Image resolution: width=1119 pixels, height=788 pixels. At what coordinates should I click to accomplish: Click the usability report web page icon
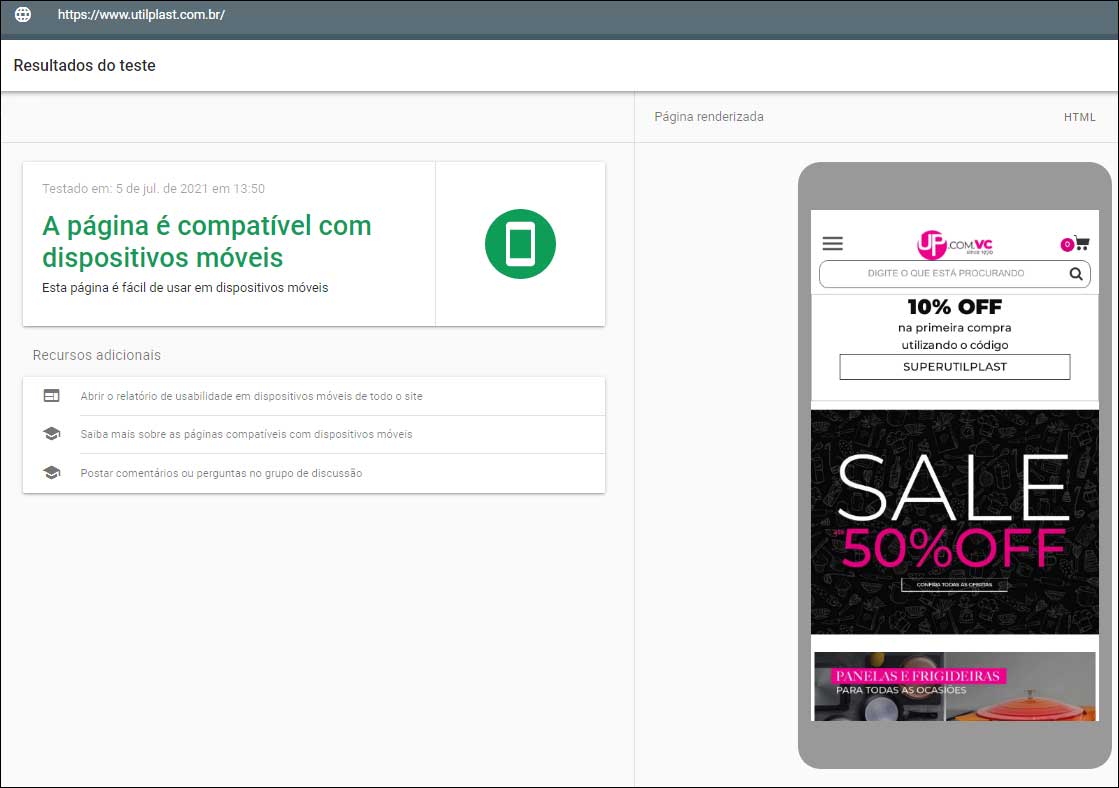(x=52, y=396)
